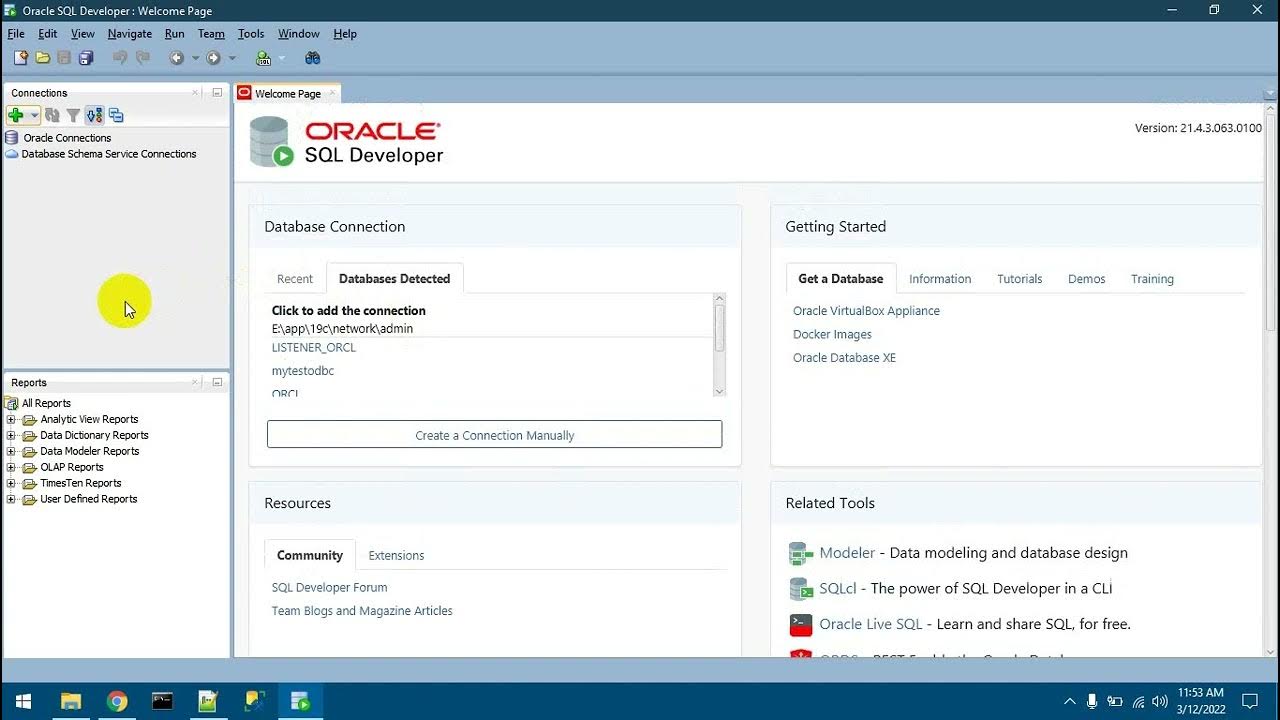1280x720 pixels.
Task: Open the Forward button history dropdown
Action: click(232, 58)
